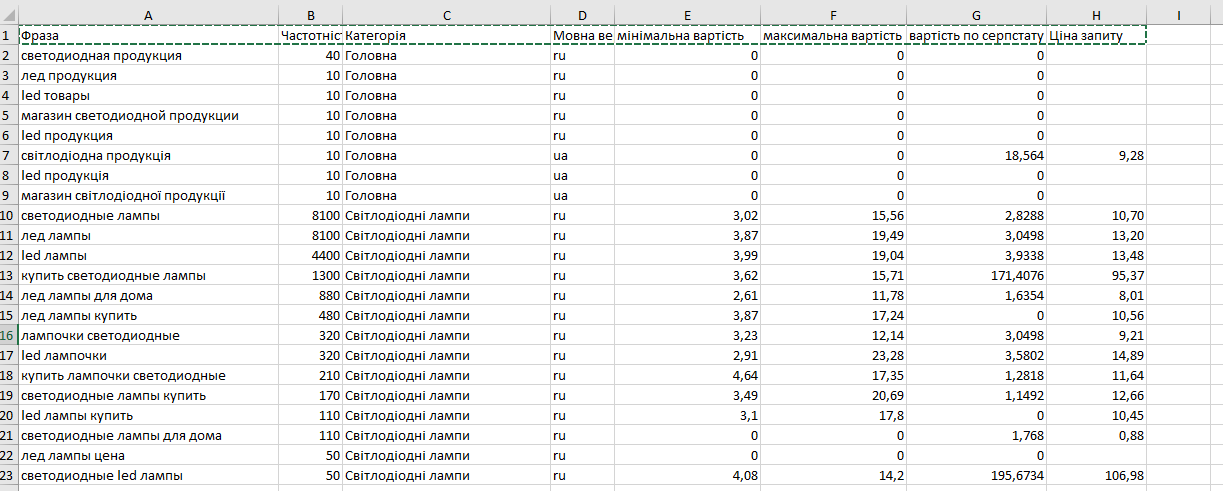Click the 'Фраза' header cell
1223x491 pixels.
148,36
